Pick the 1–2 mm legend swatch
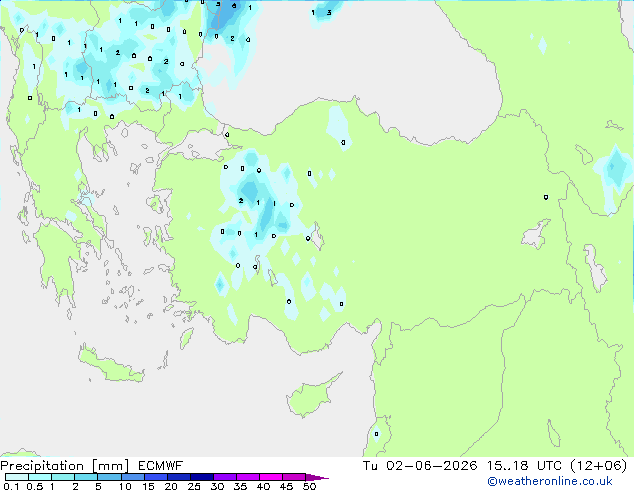The image size is (634, 490). (63, 477)
